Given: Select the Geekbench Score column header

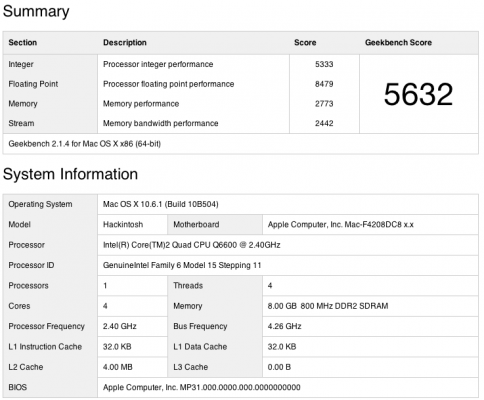Looking at the screenshot, I should pos(398,43).
